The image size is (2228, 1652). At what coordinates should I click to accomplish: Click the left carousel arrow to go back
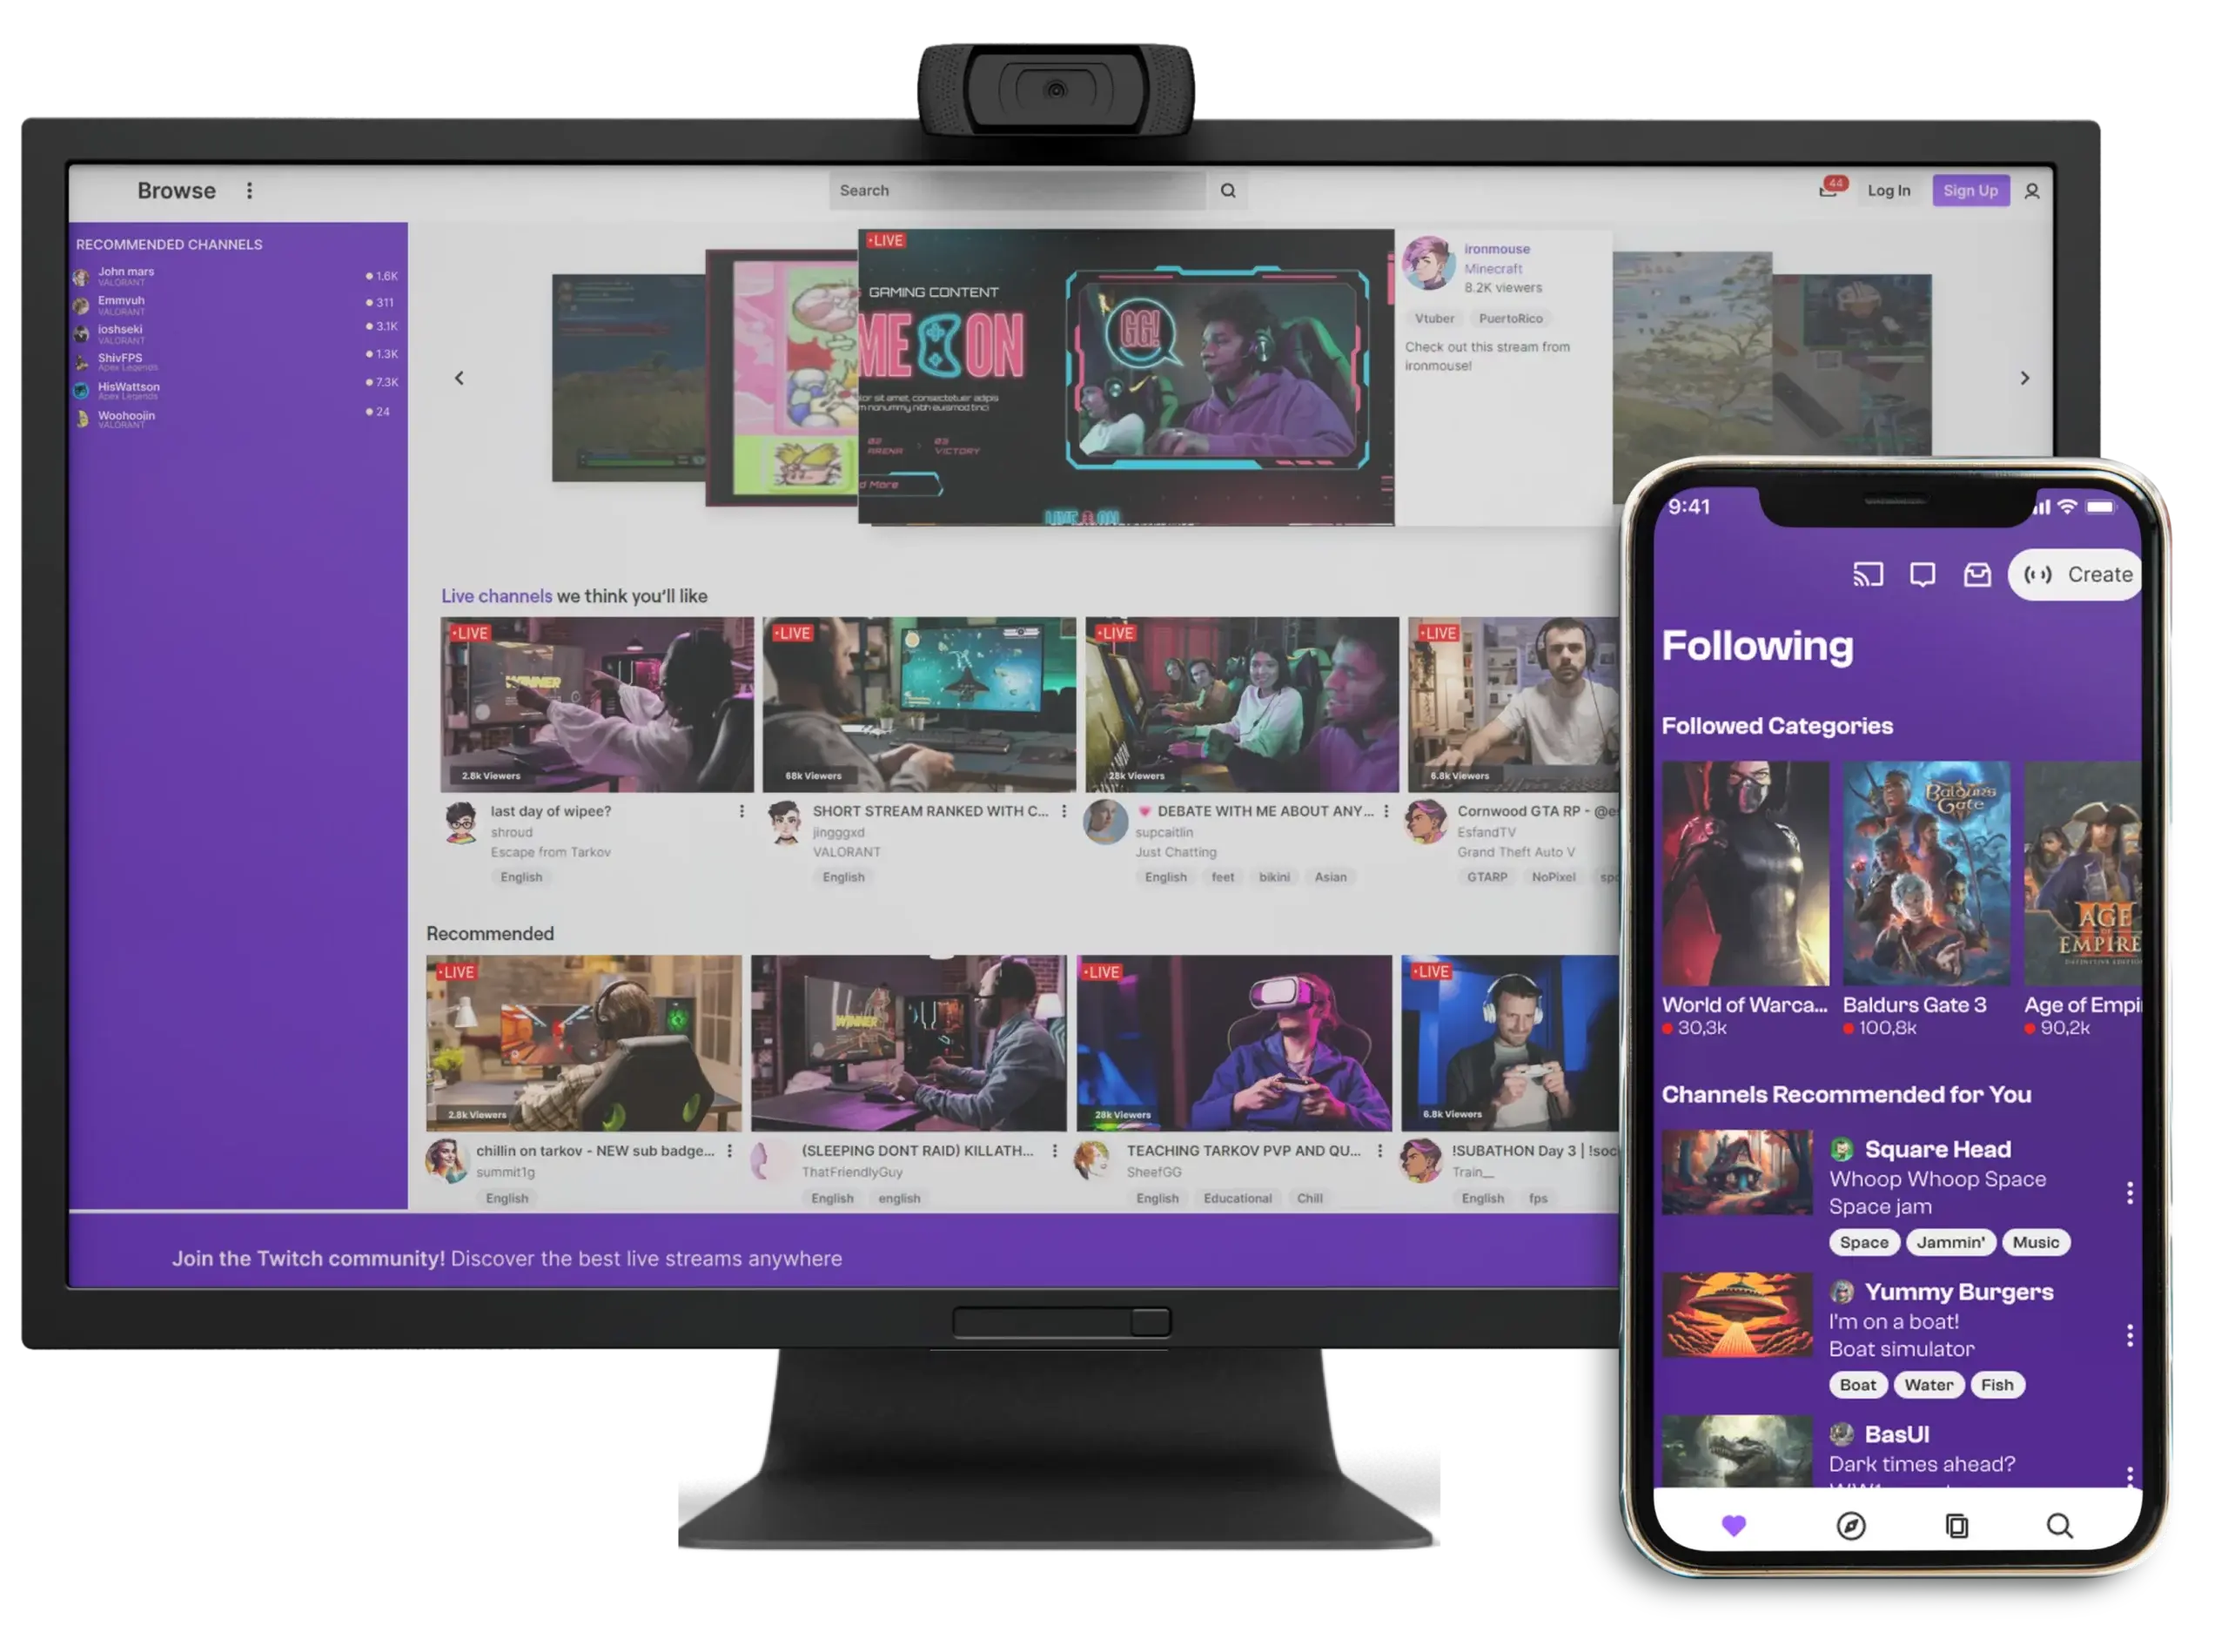coord(460,379)
